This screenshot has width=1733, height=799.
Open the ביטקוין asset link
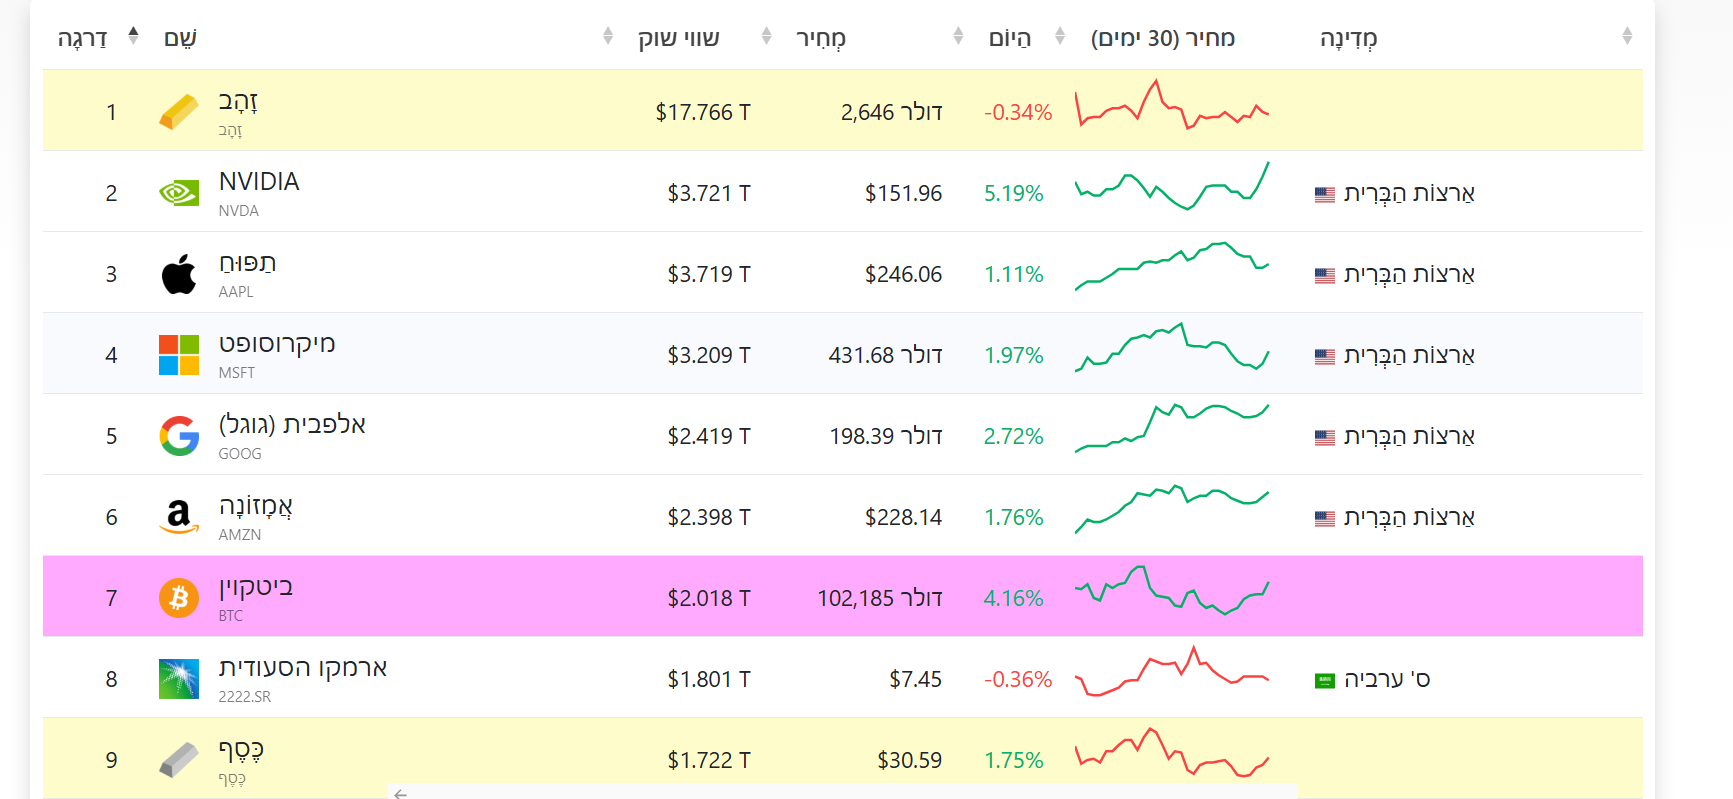(x=256, y=587)
